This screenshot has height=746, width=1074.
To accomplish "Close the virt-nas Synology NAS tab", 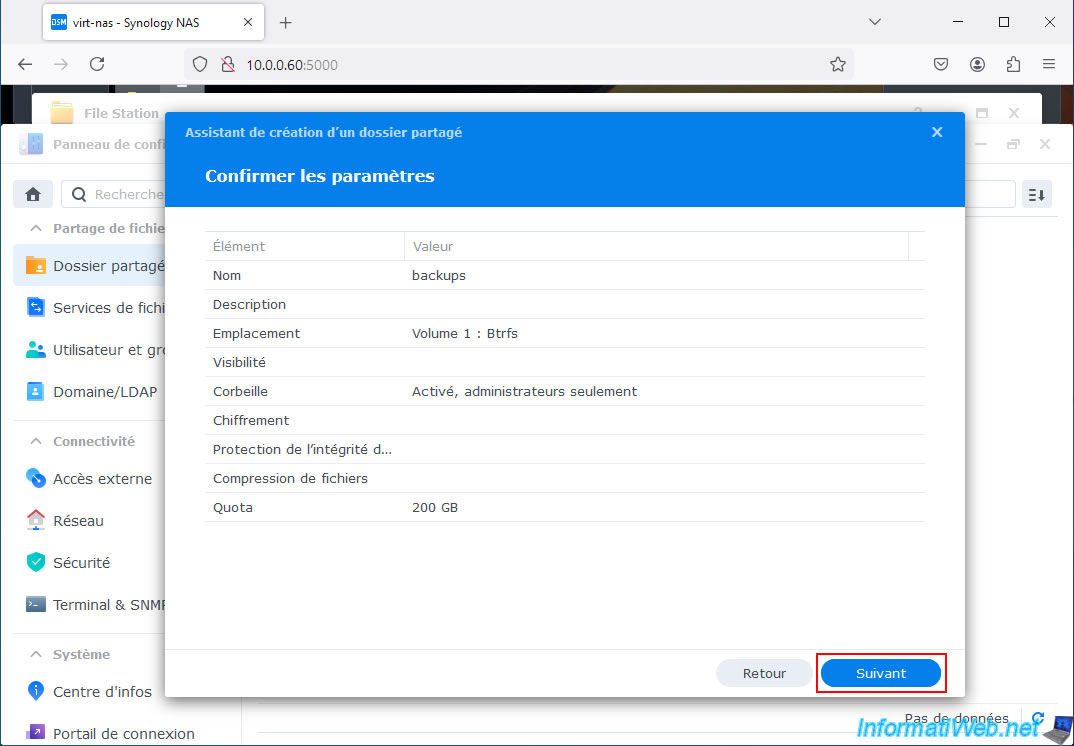I will click(x=248, y=23).
